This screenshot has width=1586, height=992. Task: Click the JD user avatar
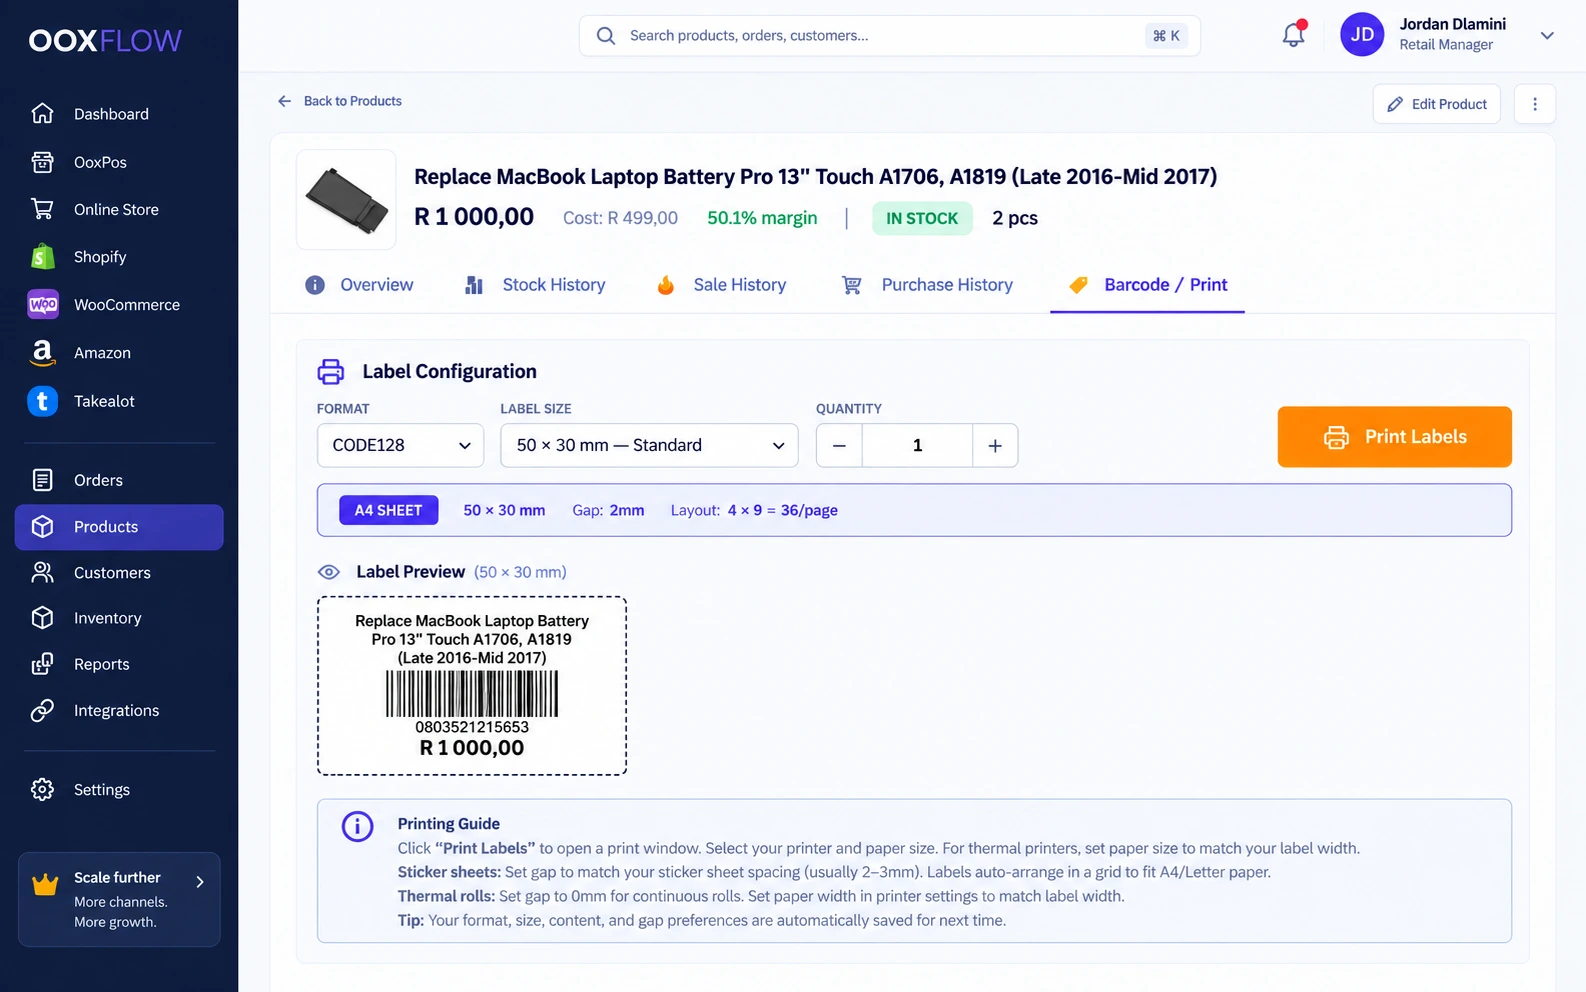pyautogui.click(x=1362, y=35)
